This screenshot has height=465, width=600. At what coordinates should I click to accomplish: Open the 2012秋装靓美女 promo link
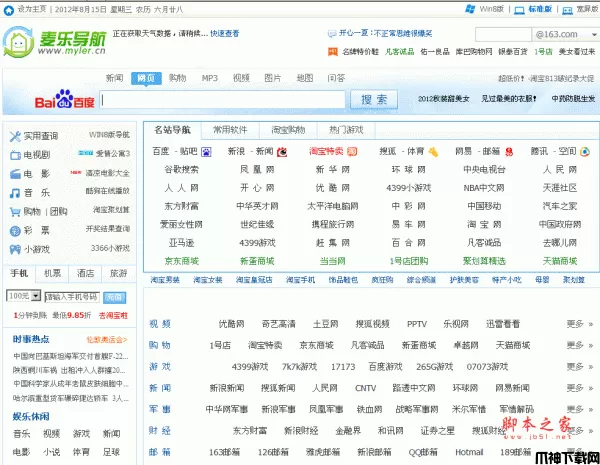pos(443,99)
